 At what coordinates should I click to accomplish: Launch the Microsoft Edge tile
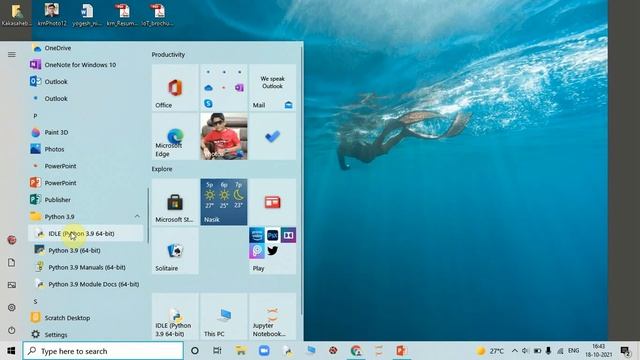pyautogui.click(x=175, y=136)
